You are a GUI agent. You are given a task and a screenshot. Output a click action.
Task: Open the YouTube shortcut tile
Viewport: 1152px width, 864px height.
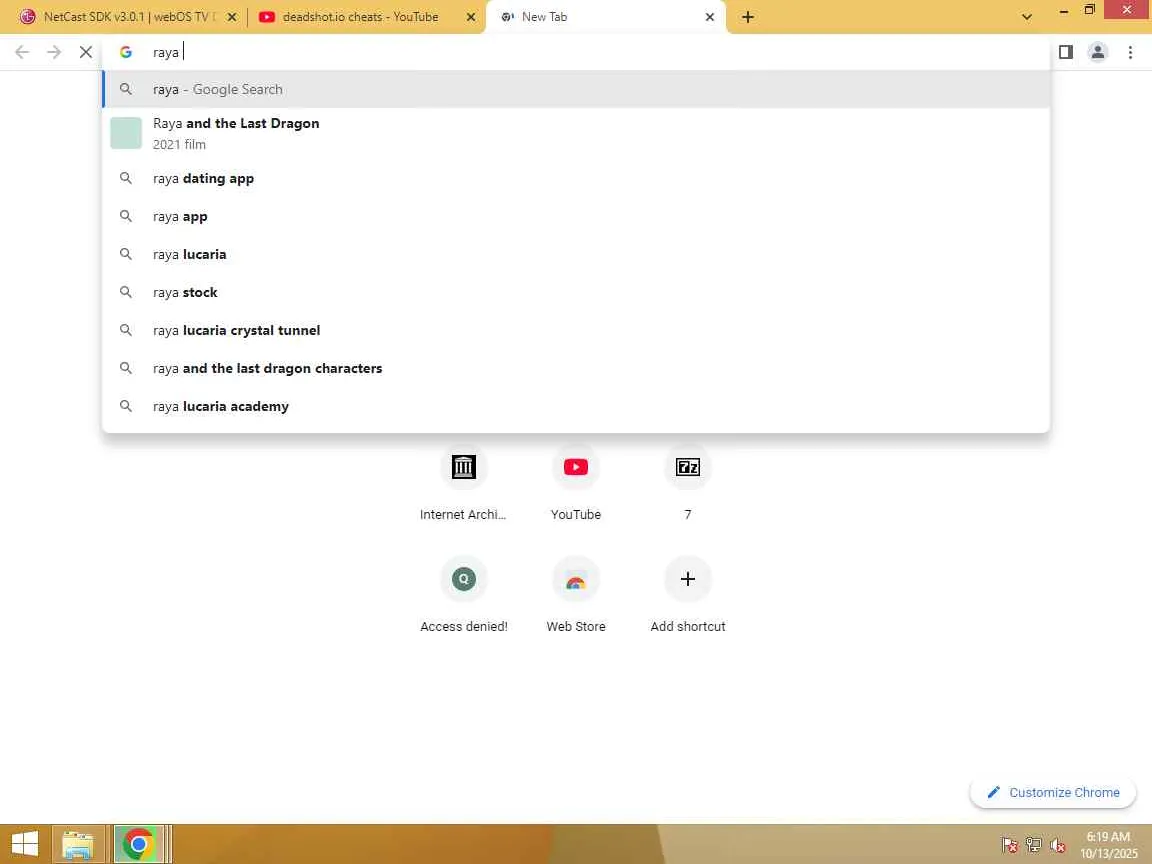pos(576,482)
